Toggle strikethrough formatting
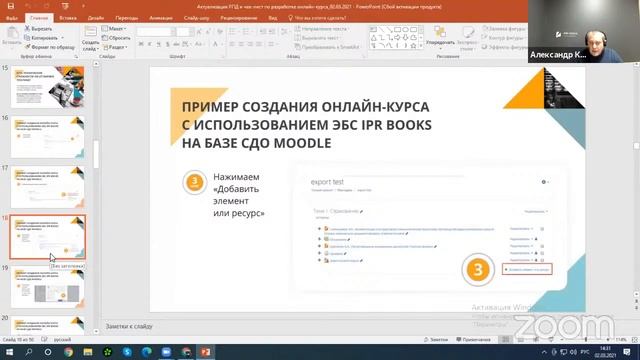Viewport: 640px width, 360px height. pyautogui.click(x=176, y=44)
